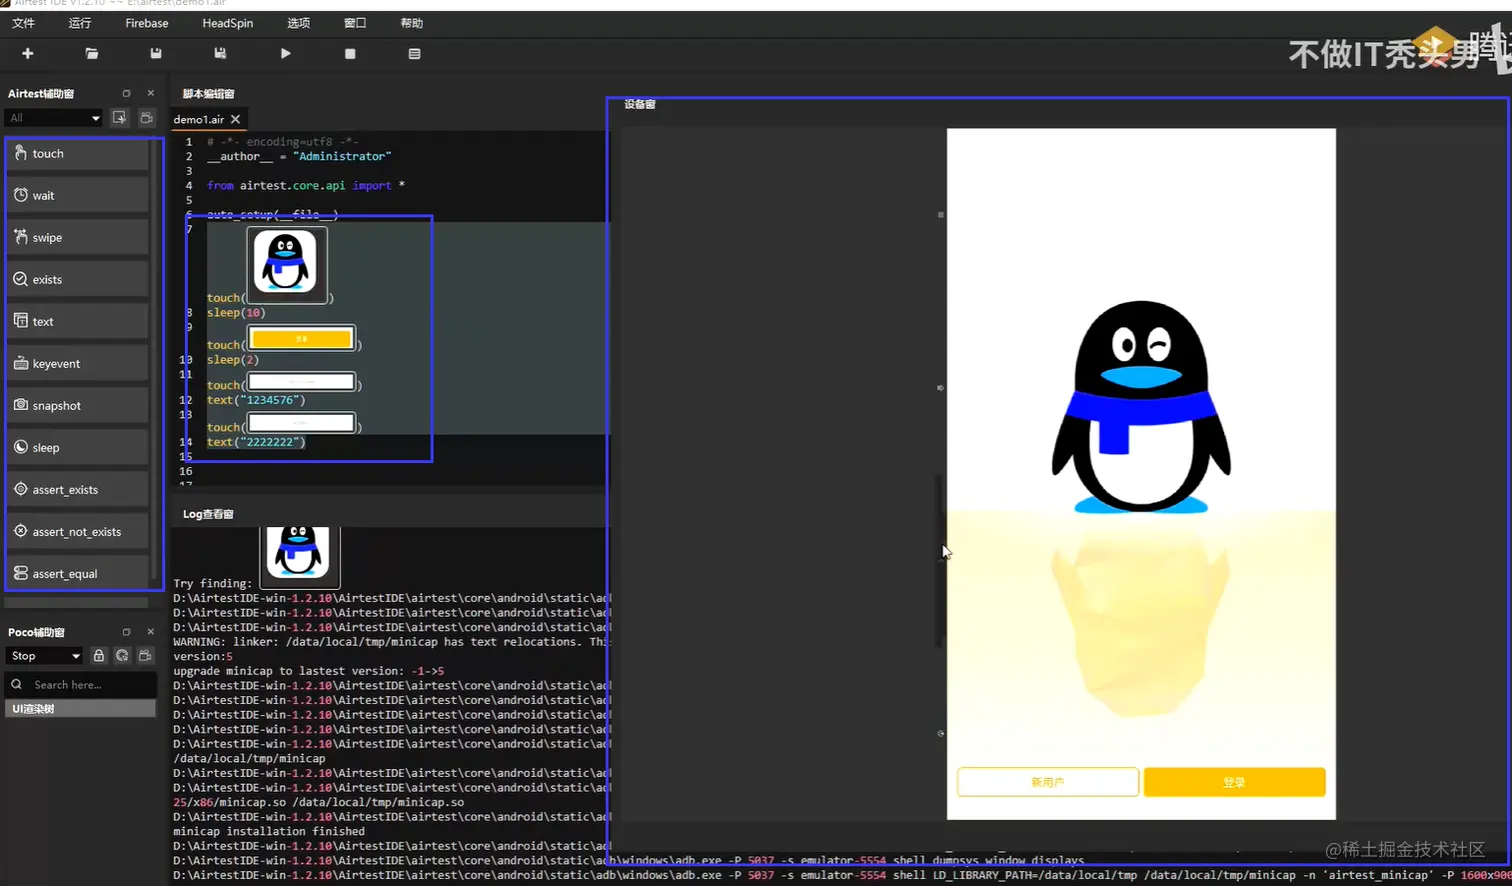Open the 文件 menu

pyautogui.click(x=23, y=23)
